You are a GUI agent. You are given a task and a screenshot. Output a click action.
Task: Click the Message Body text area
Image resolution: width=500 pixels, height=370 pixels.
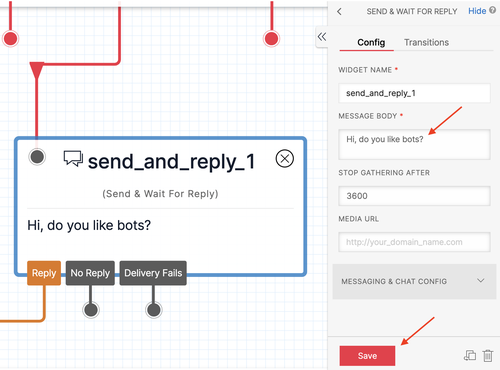[x=414, y=144]
